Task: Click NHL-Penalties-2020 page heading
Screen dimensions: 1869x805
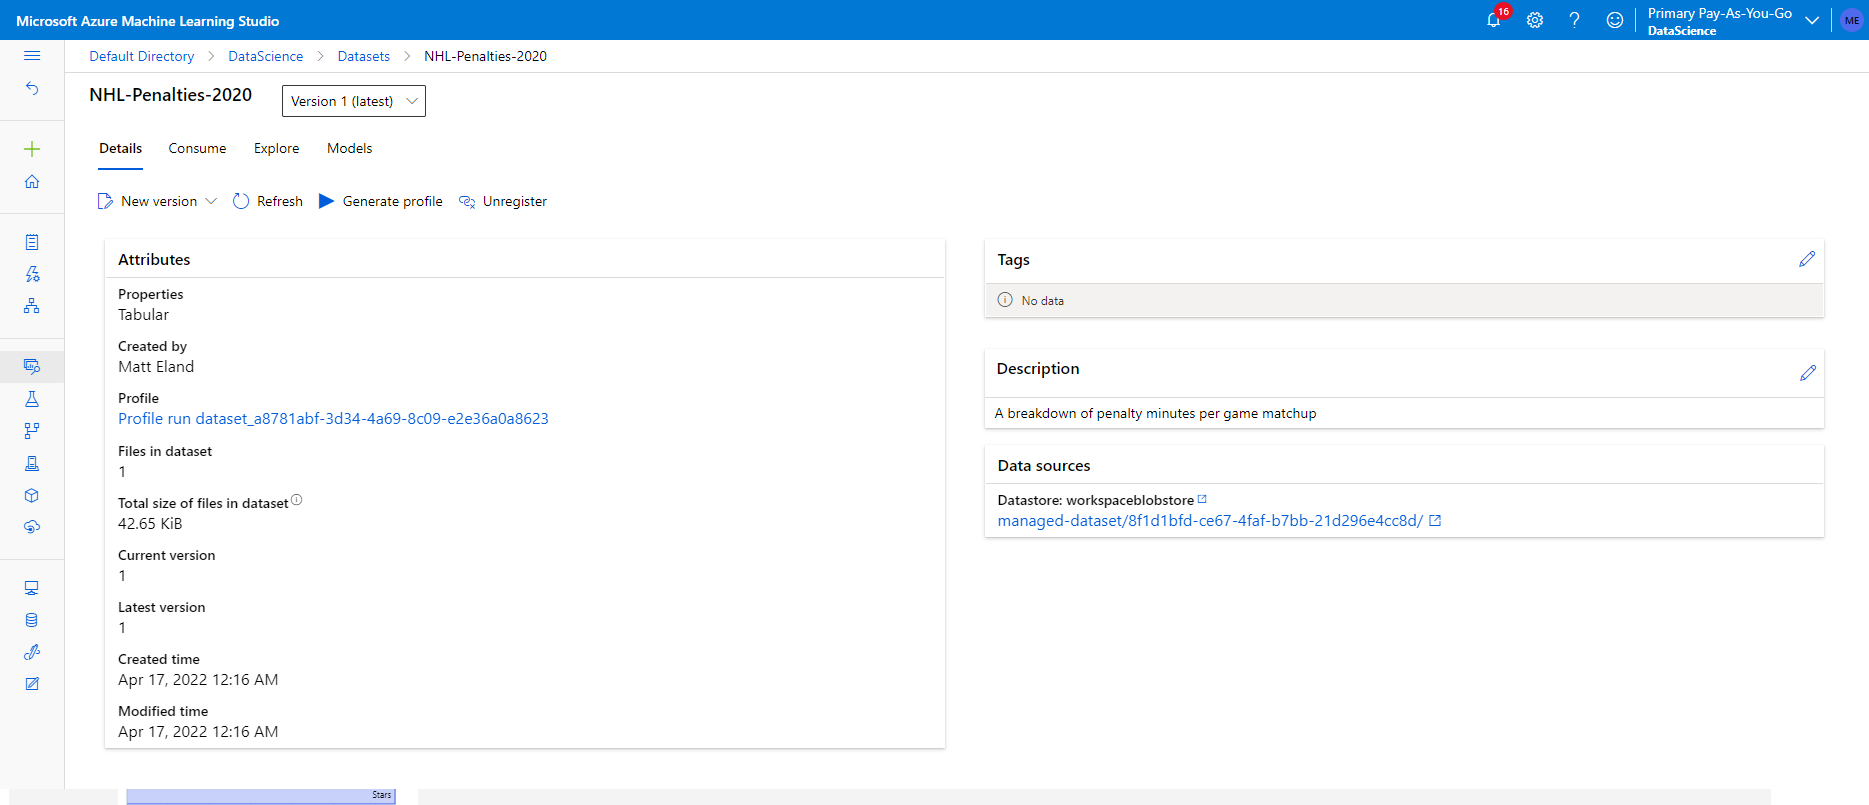Action: [171, 95]
